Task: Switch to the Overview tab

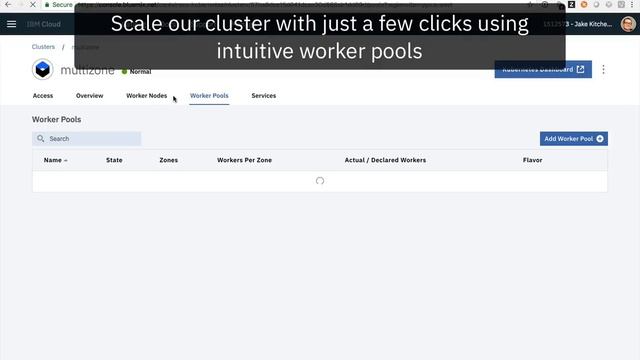Action: click(89, 96)
